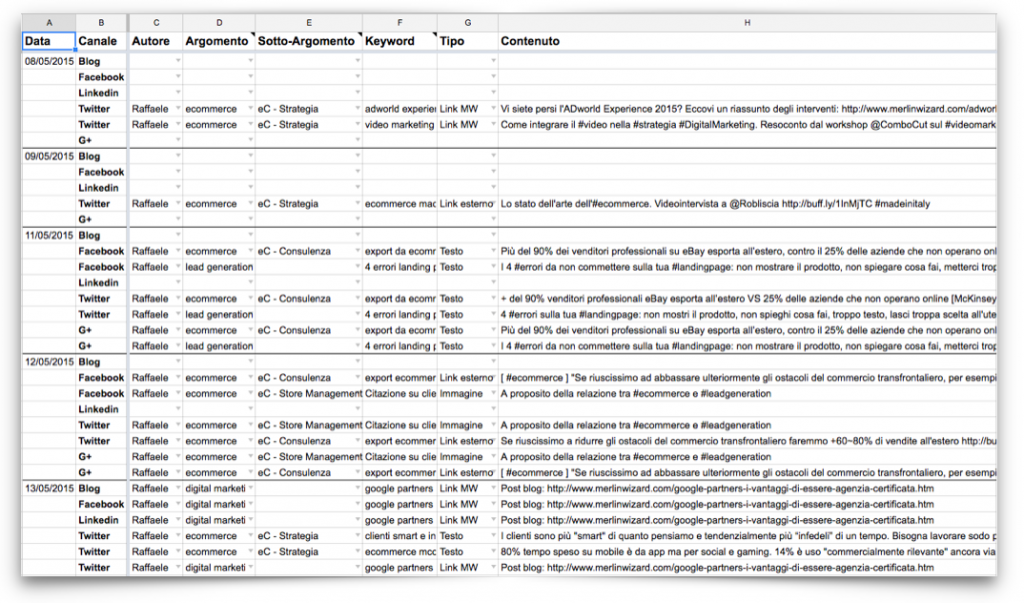Screen dimensions: 1024x603
Task: Select the column H header
Action: tap(746, 22)
